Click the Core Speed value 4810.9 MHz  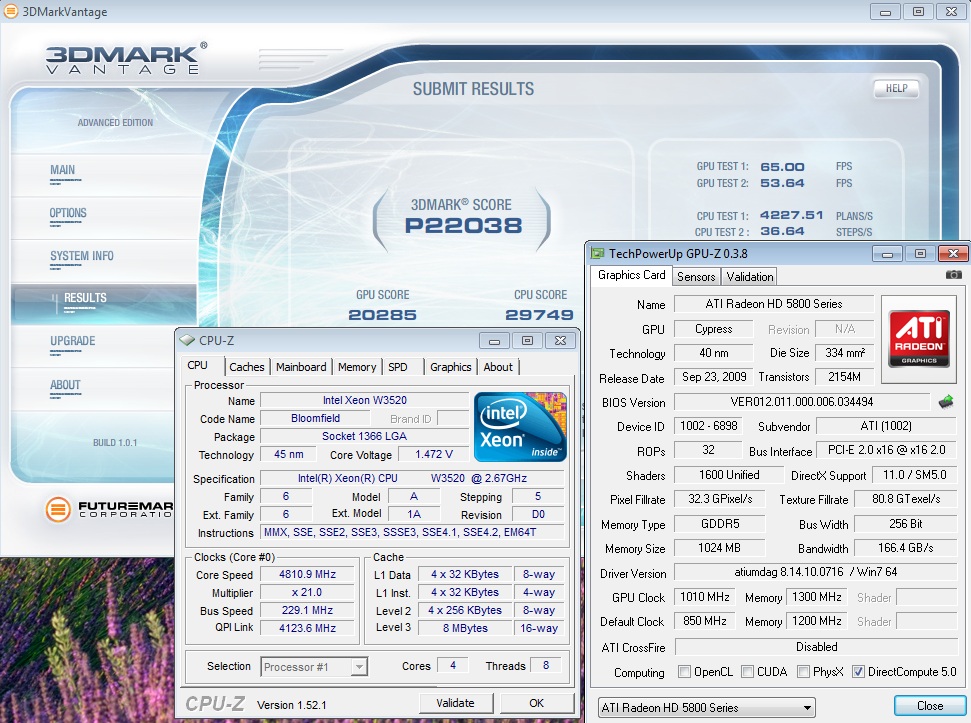point(307,574)
